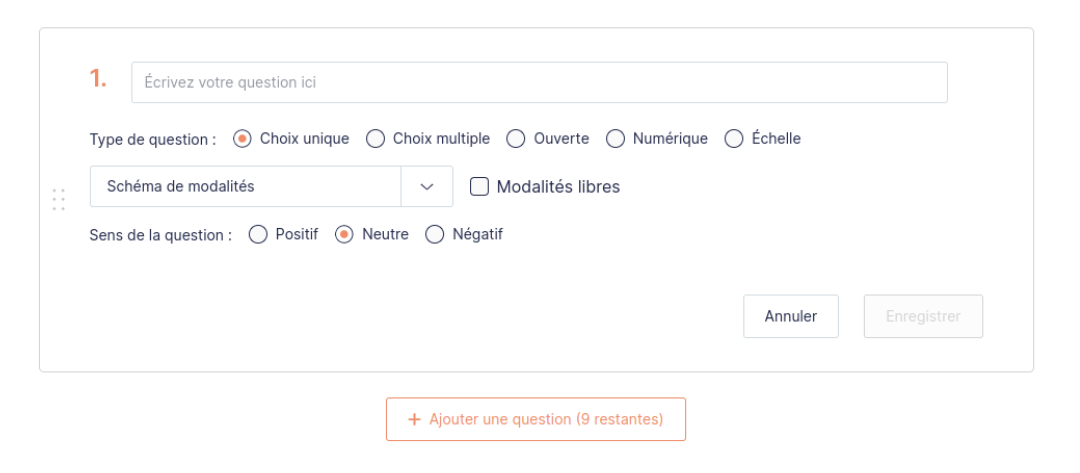The height and width of the screenshot is (473, 1080).
Task: Focus the Écrivez votre question ici field
Action: [x=539, y=83]
